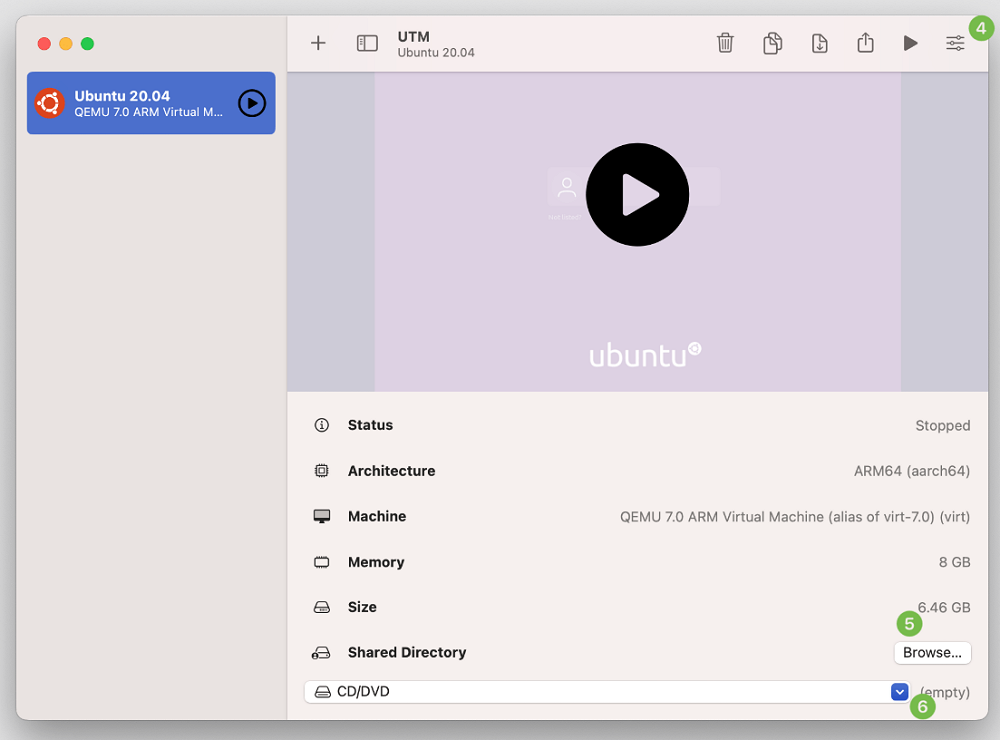The image size is (1000, 740).
Task: Click the Size drive icon
Action: (321, 607)
